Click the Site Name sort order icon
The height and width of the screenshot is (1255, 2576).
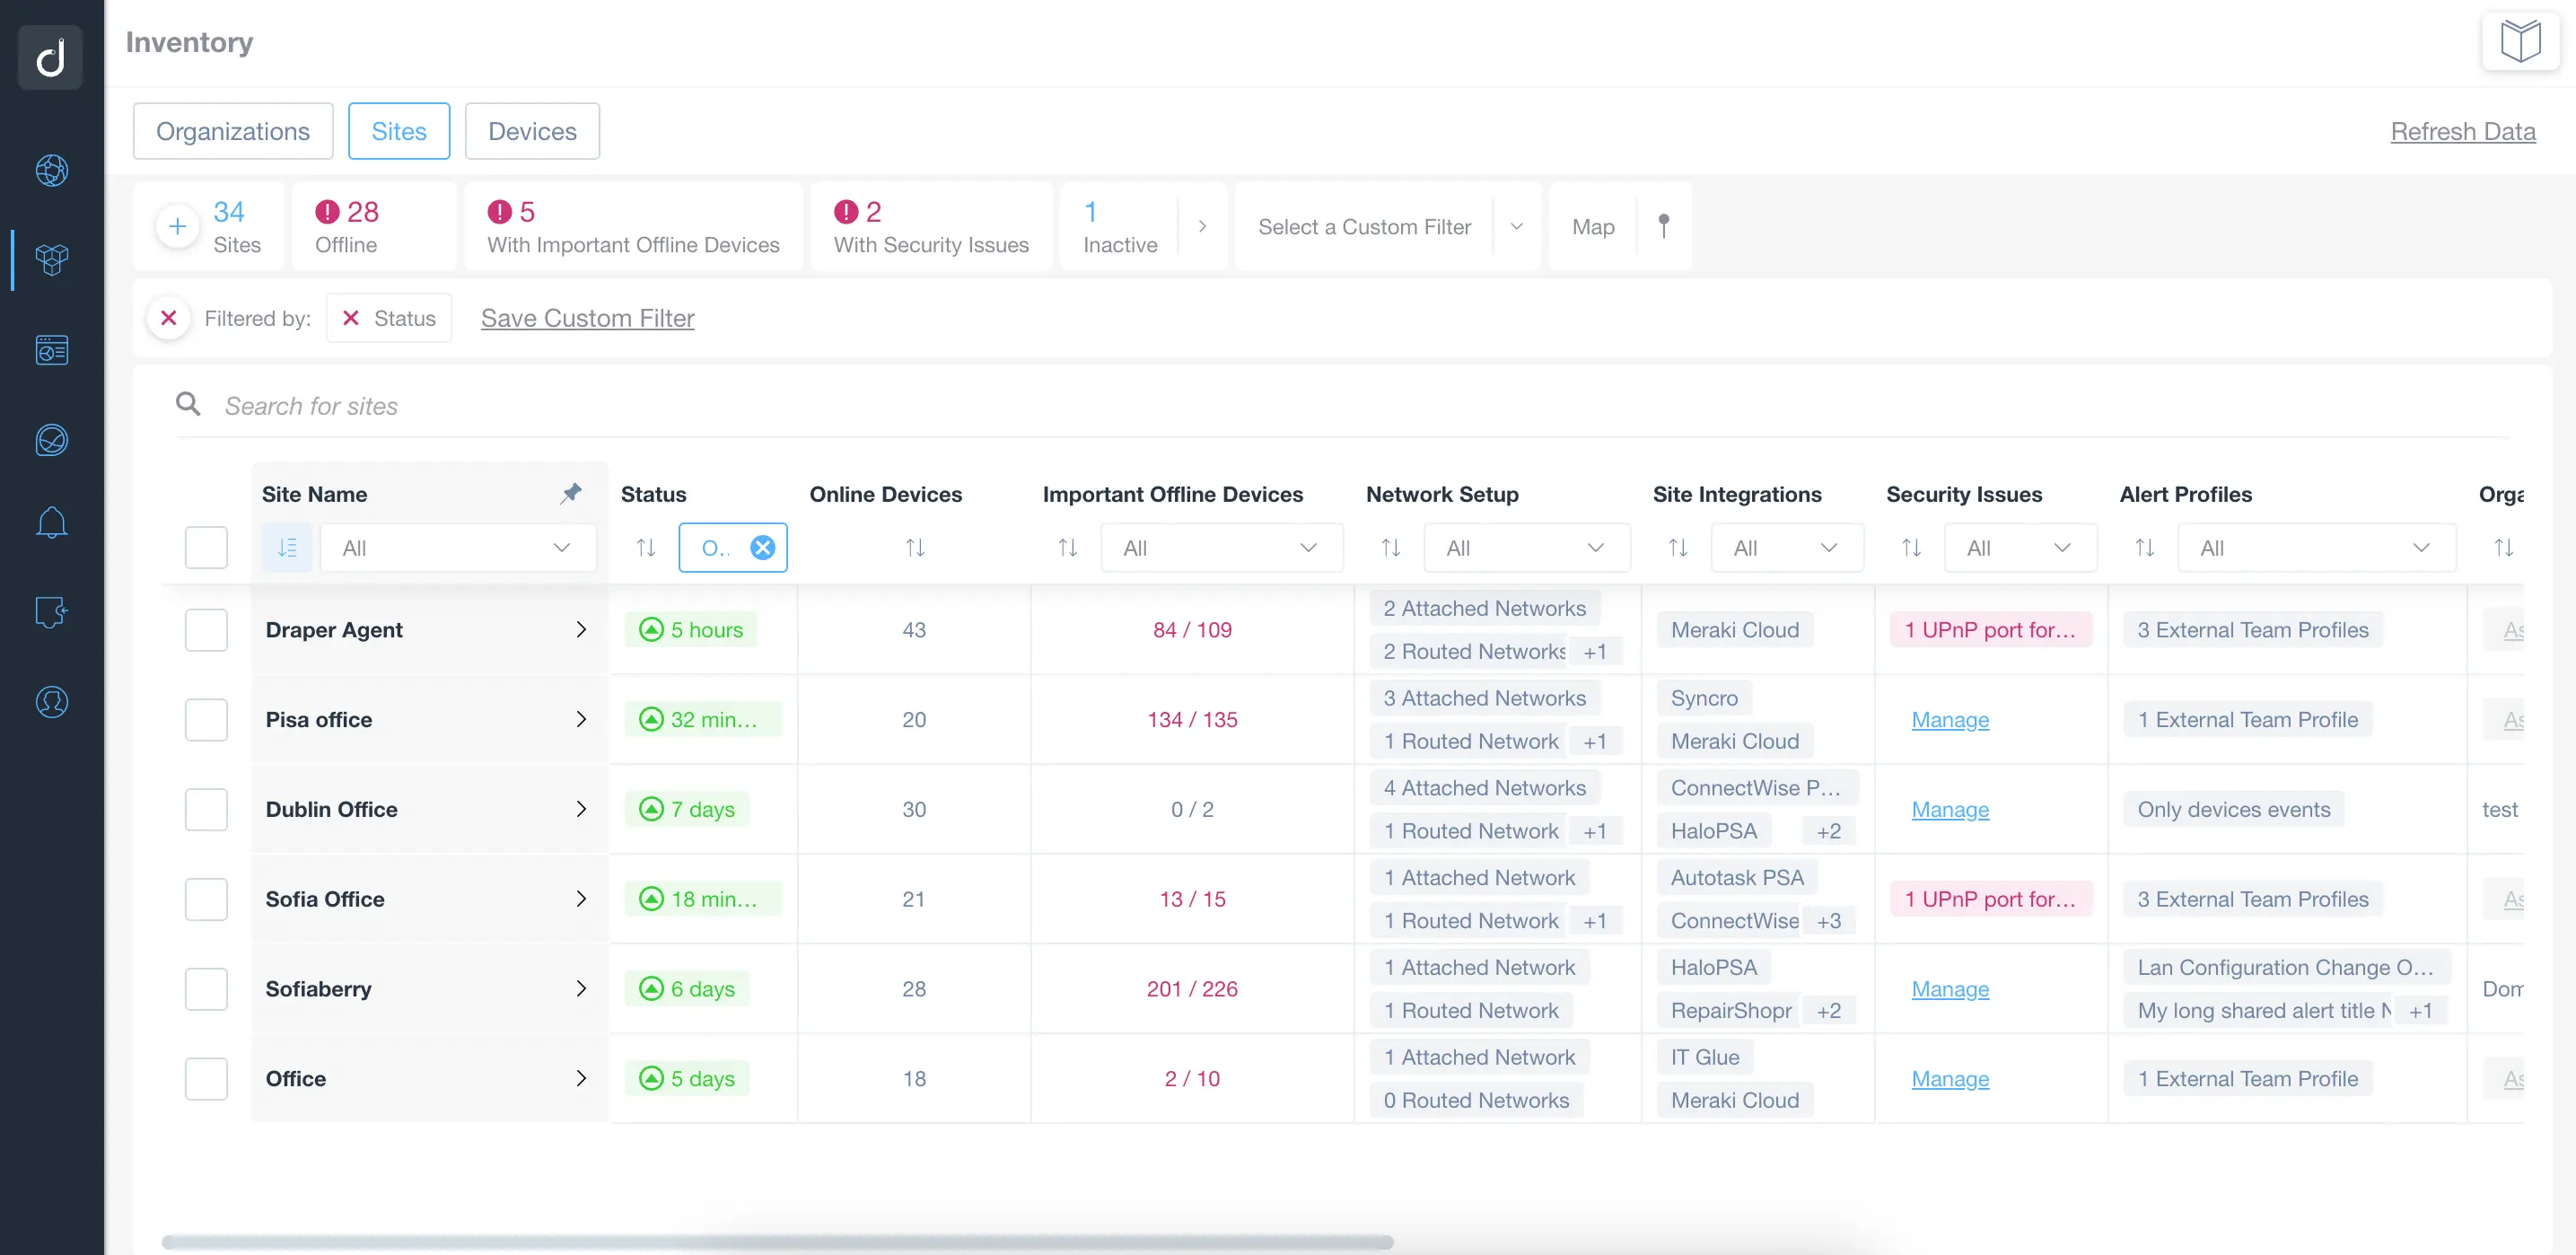[287, 548]
